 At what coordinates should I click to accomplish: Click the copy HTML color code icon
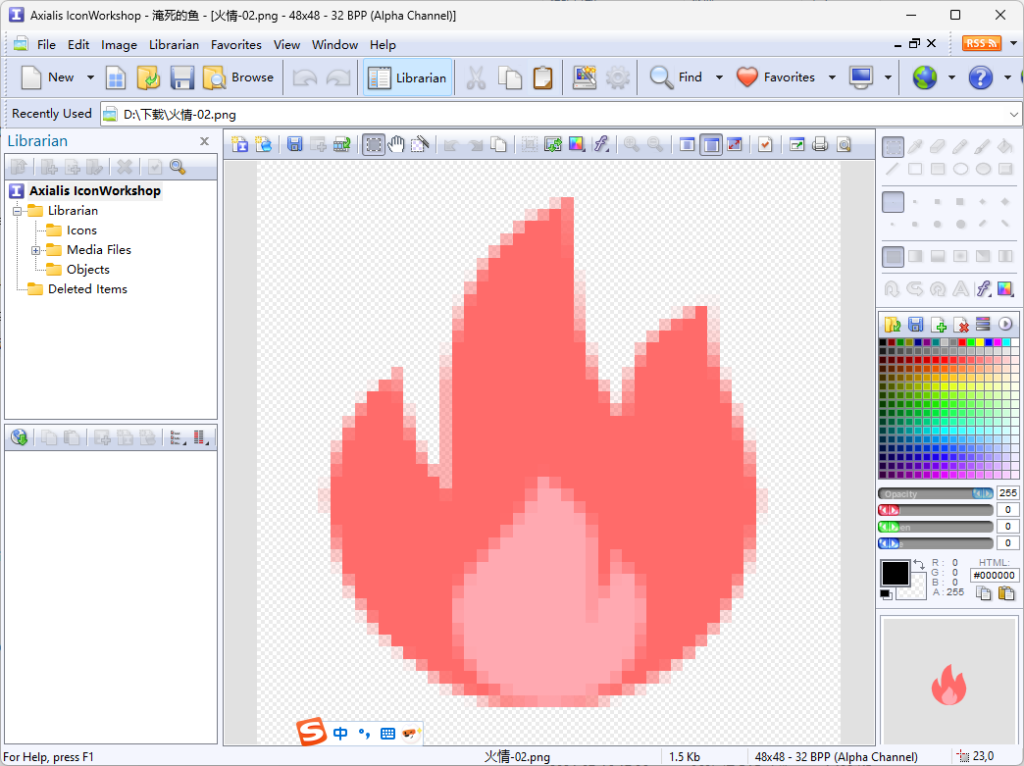pos(984,593)
